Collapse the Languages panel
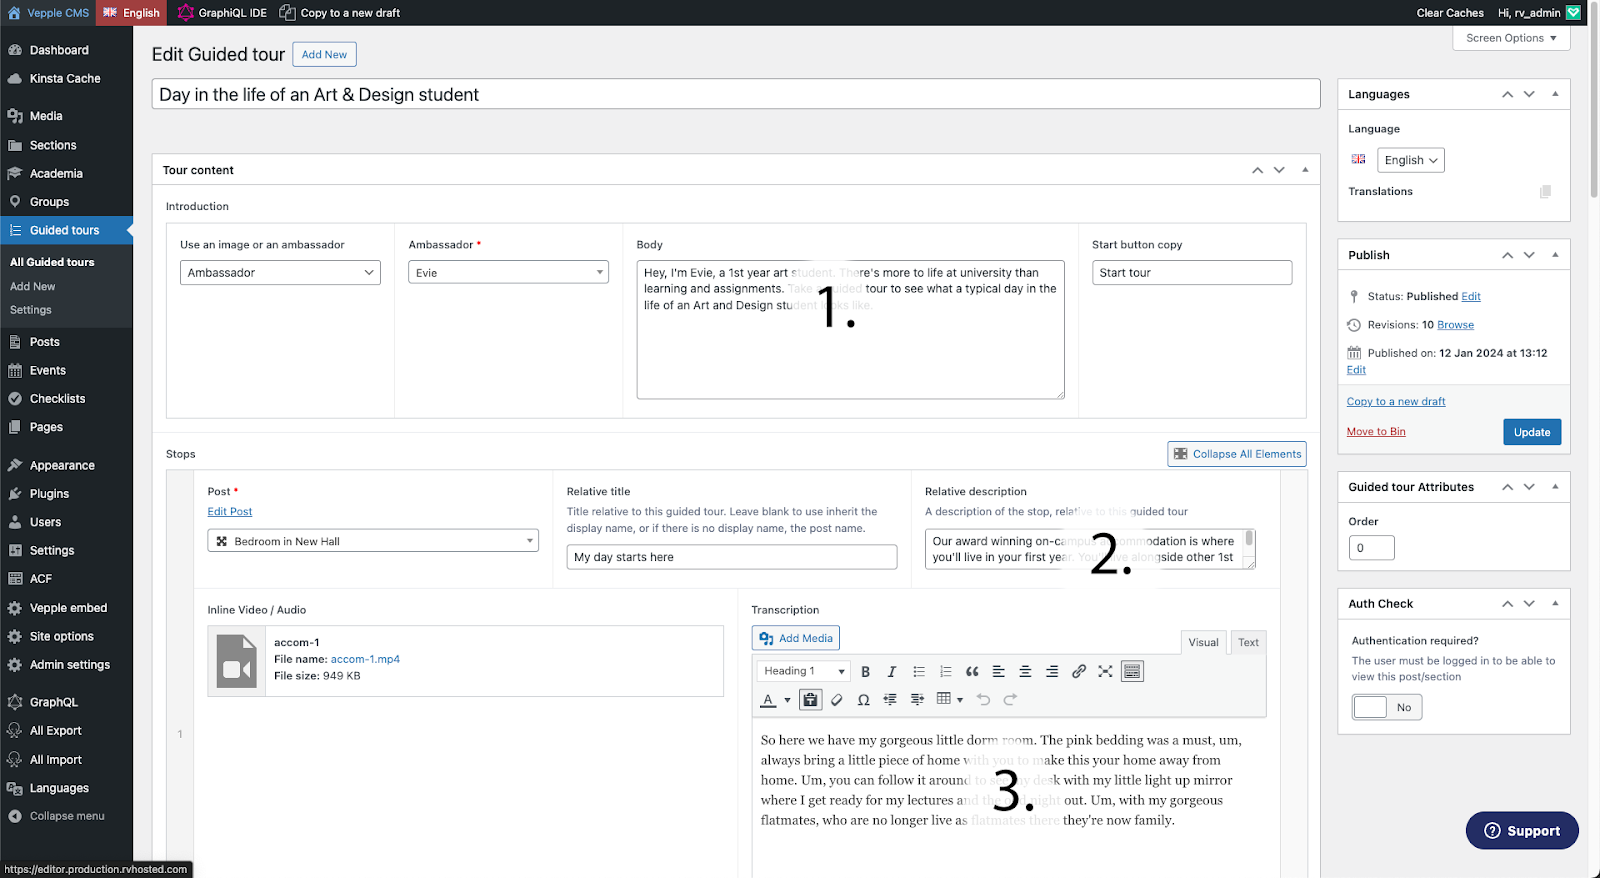The height and width of the screenshot is (878, 1600). tap(1555, 94)
